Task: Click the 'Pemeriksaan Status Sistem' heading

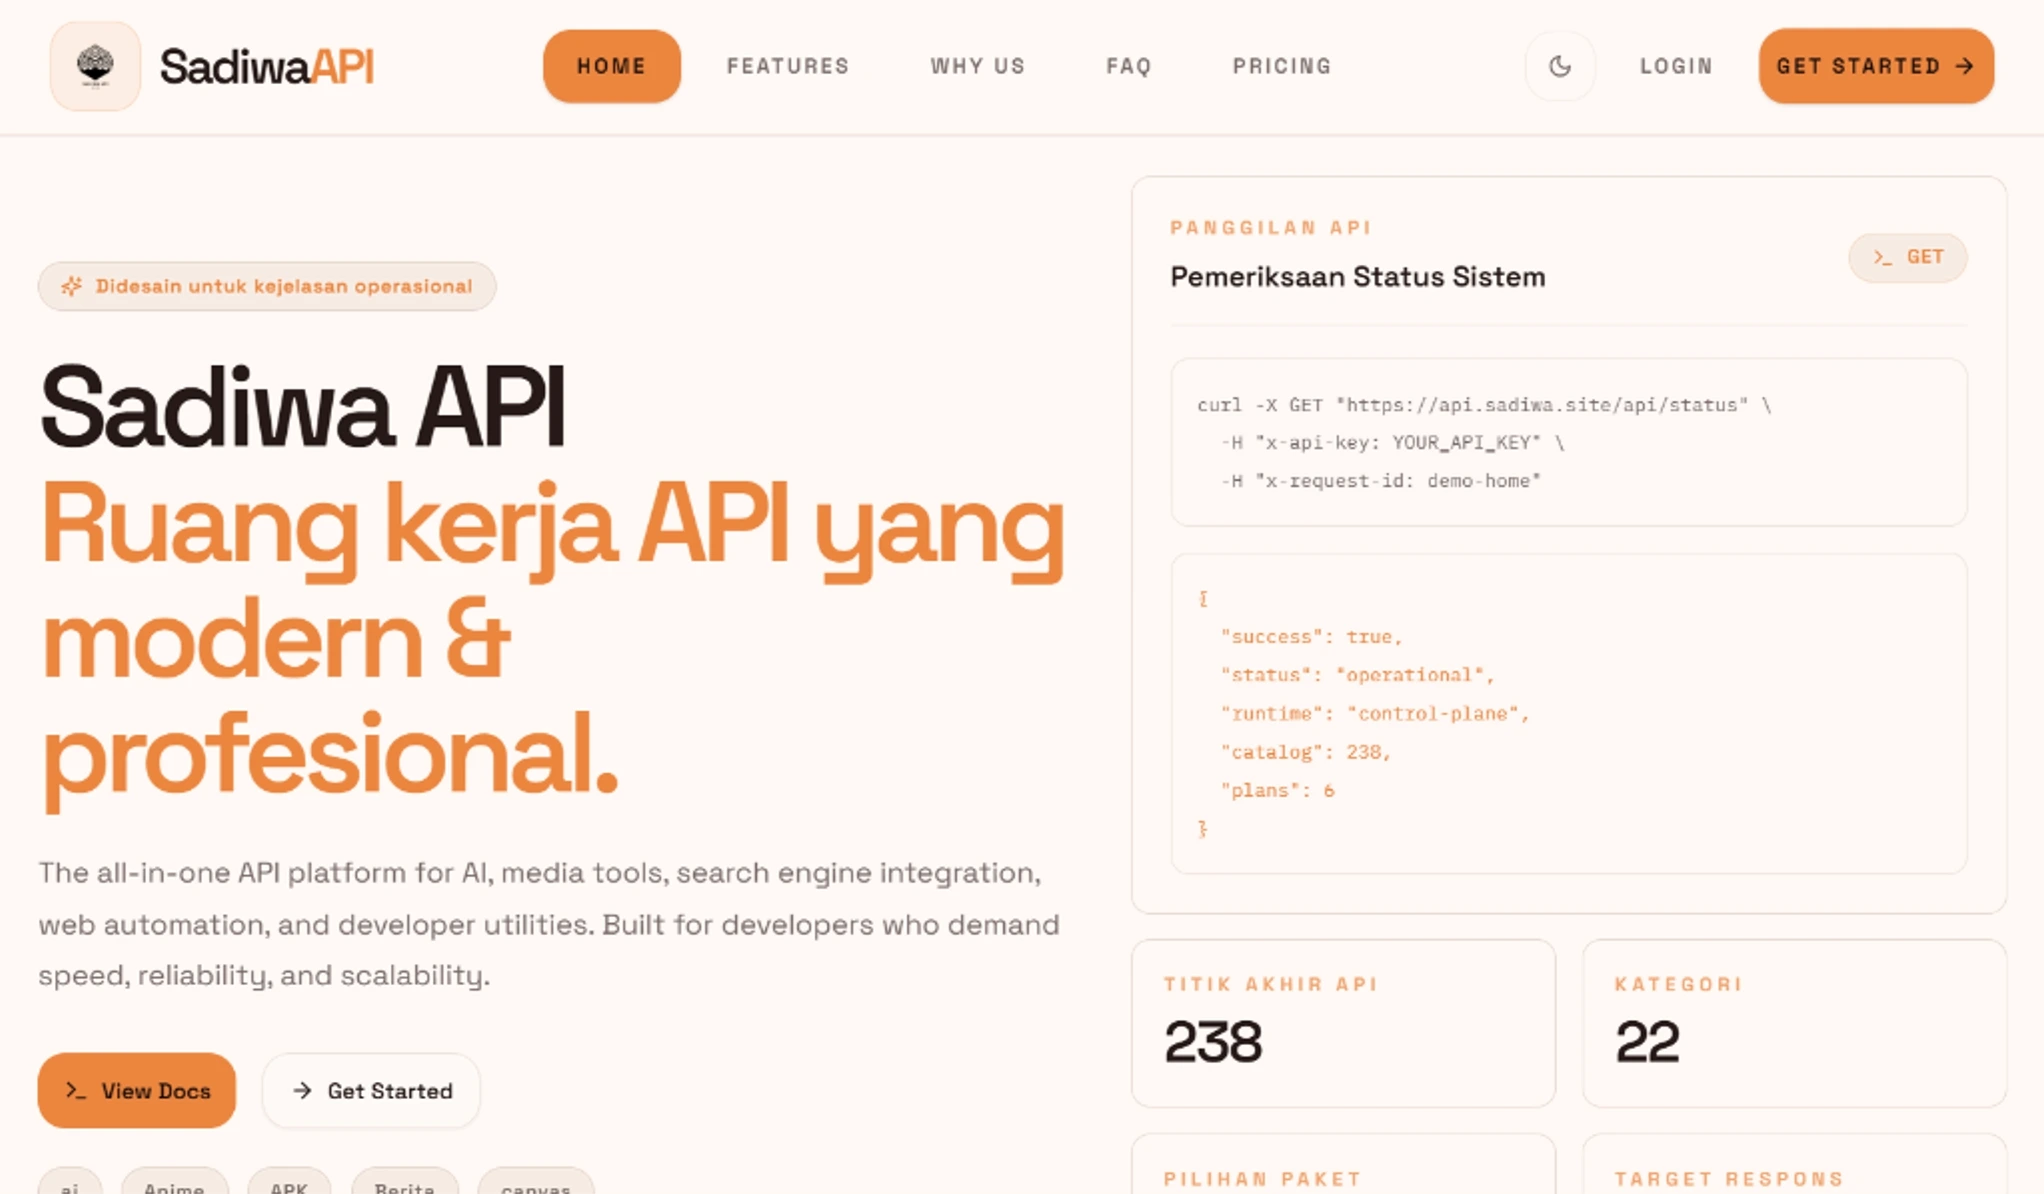Action: (1357, 277)
